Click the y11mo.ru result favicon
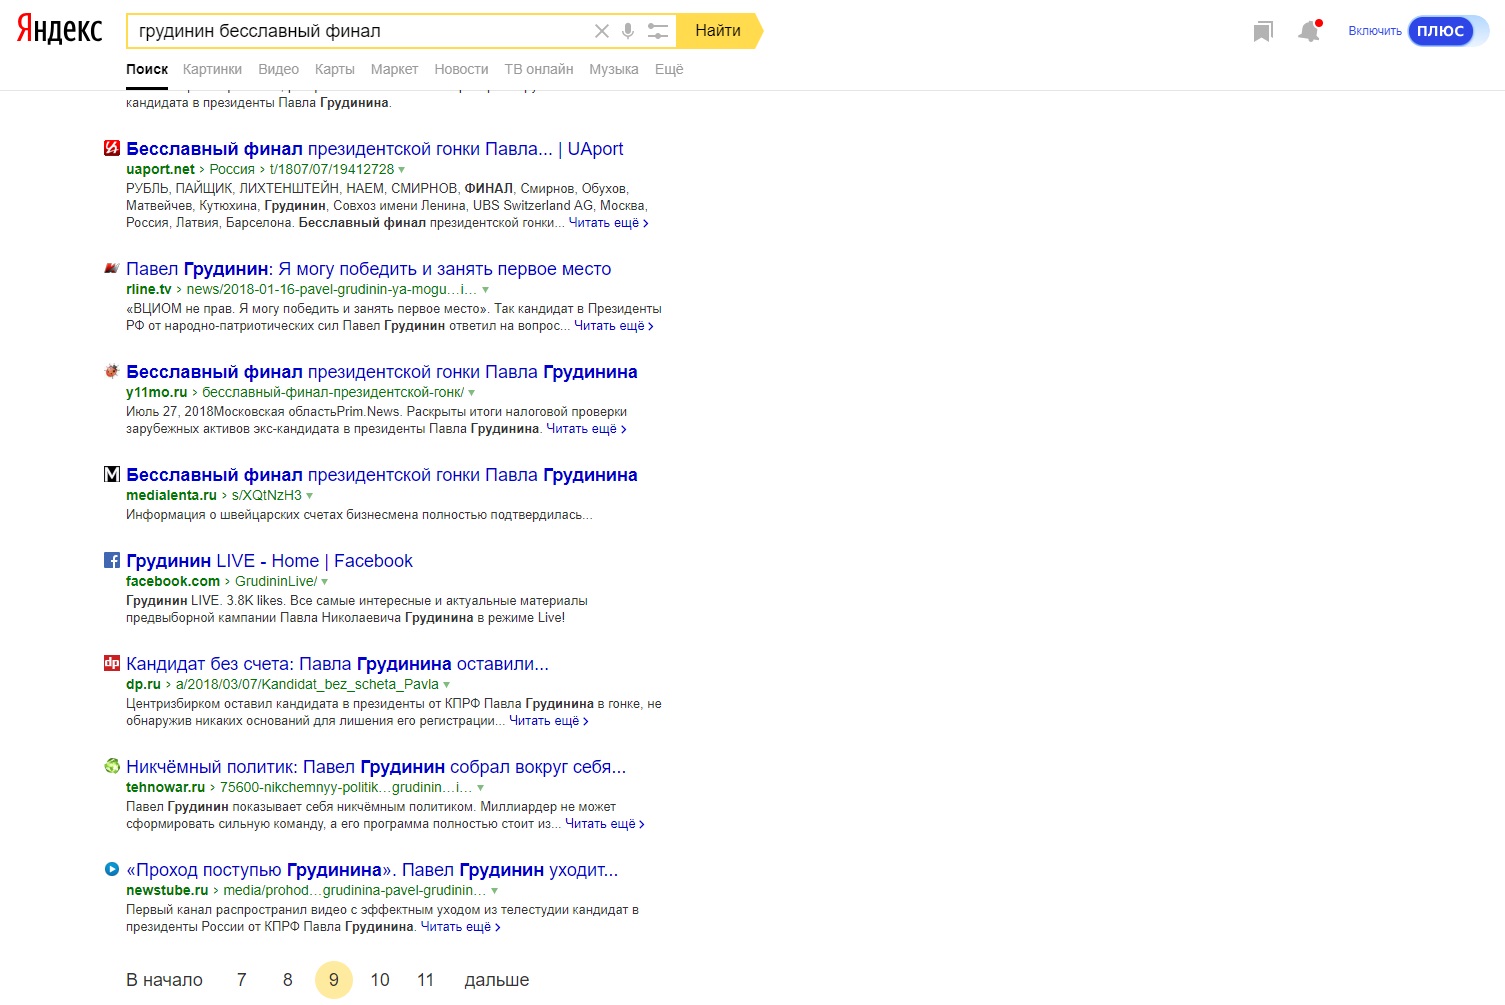 pyautogui.click(x=112, y=371)
